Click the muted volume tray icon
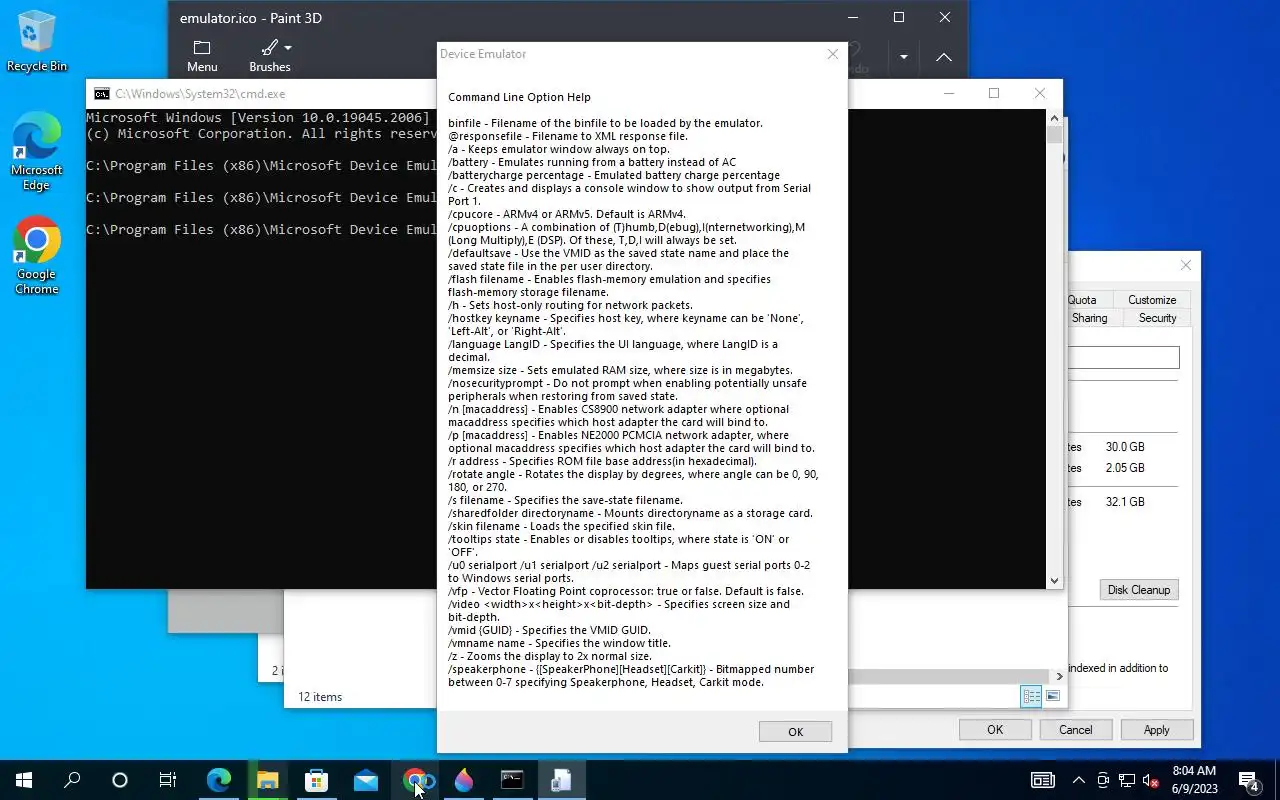 pyautogui.click(x=1151, y=780)
